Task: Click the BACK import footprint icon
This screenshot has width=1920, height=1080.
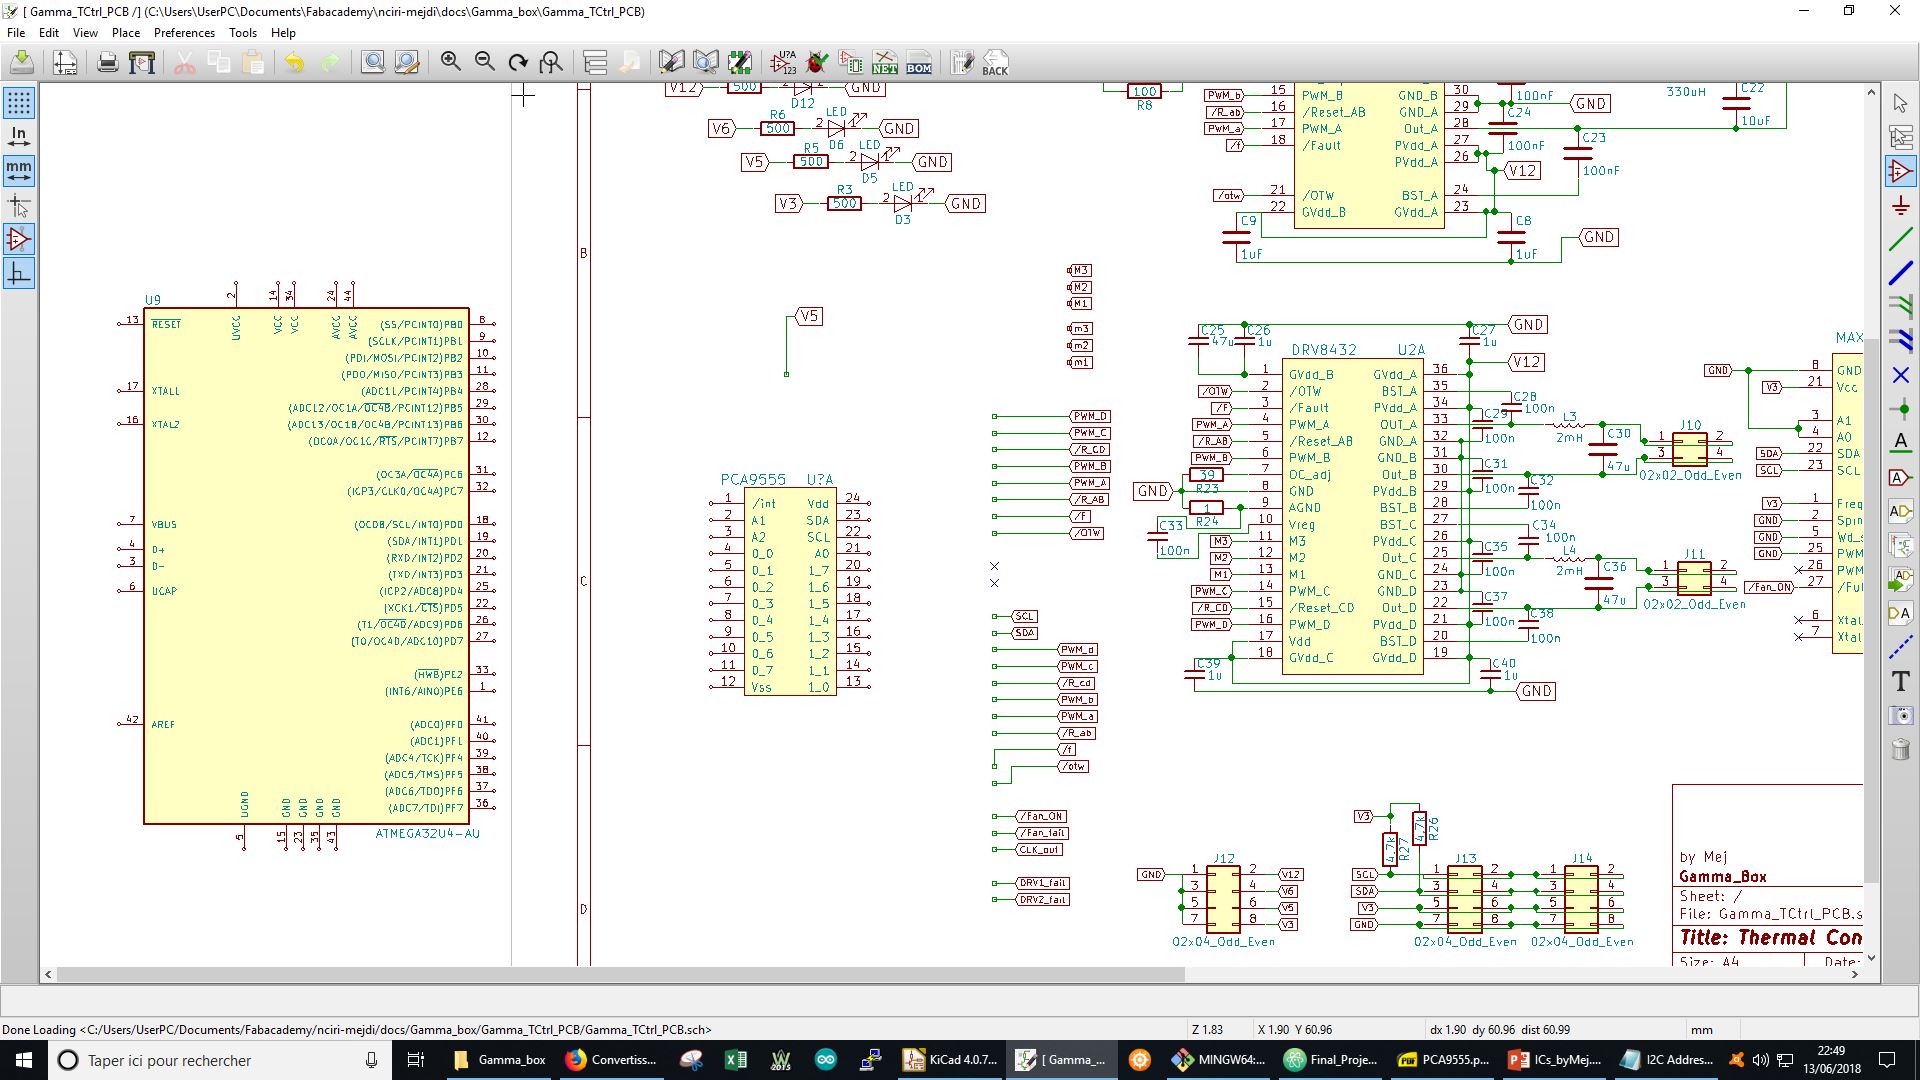Action: pyautogui.click(x=995, y=63)
